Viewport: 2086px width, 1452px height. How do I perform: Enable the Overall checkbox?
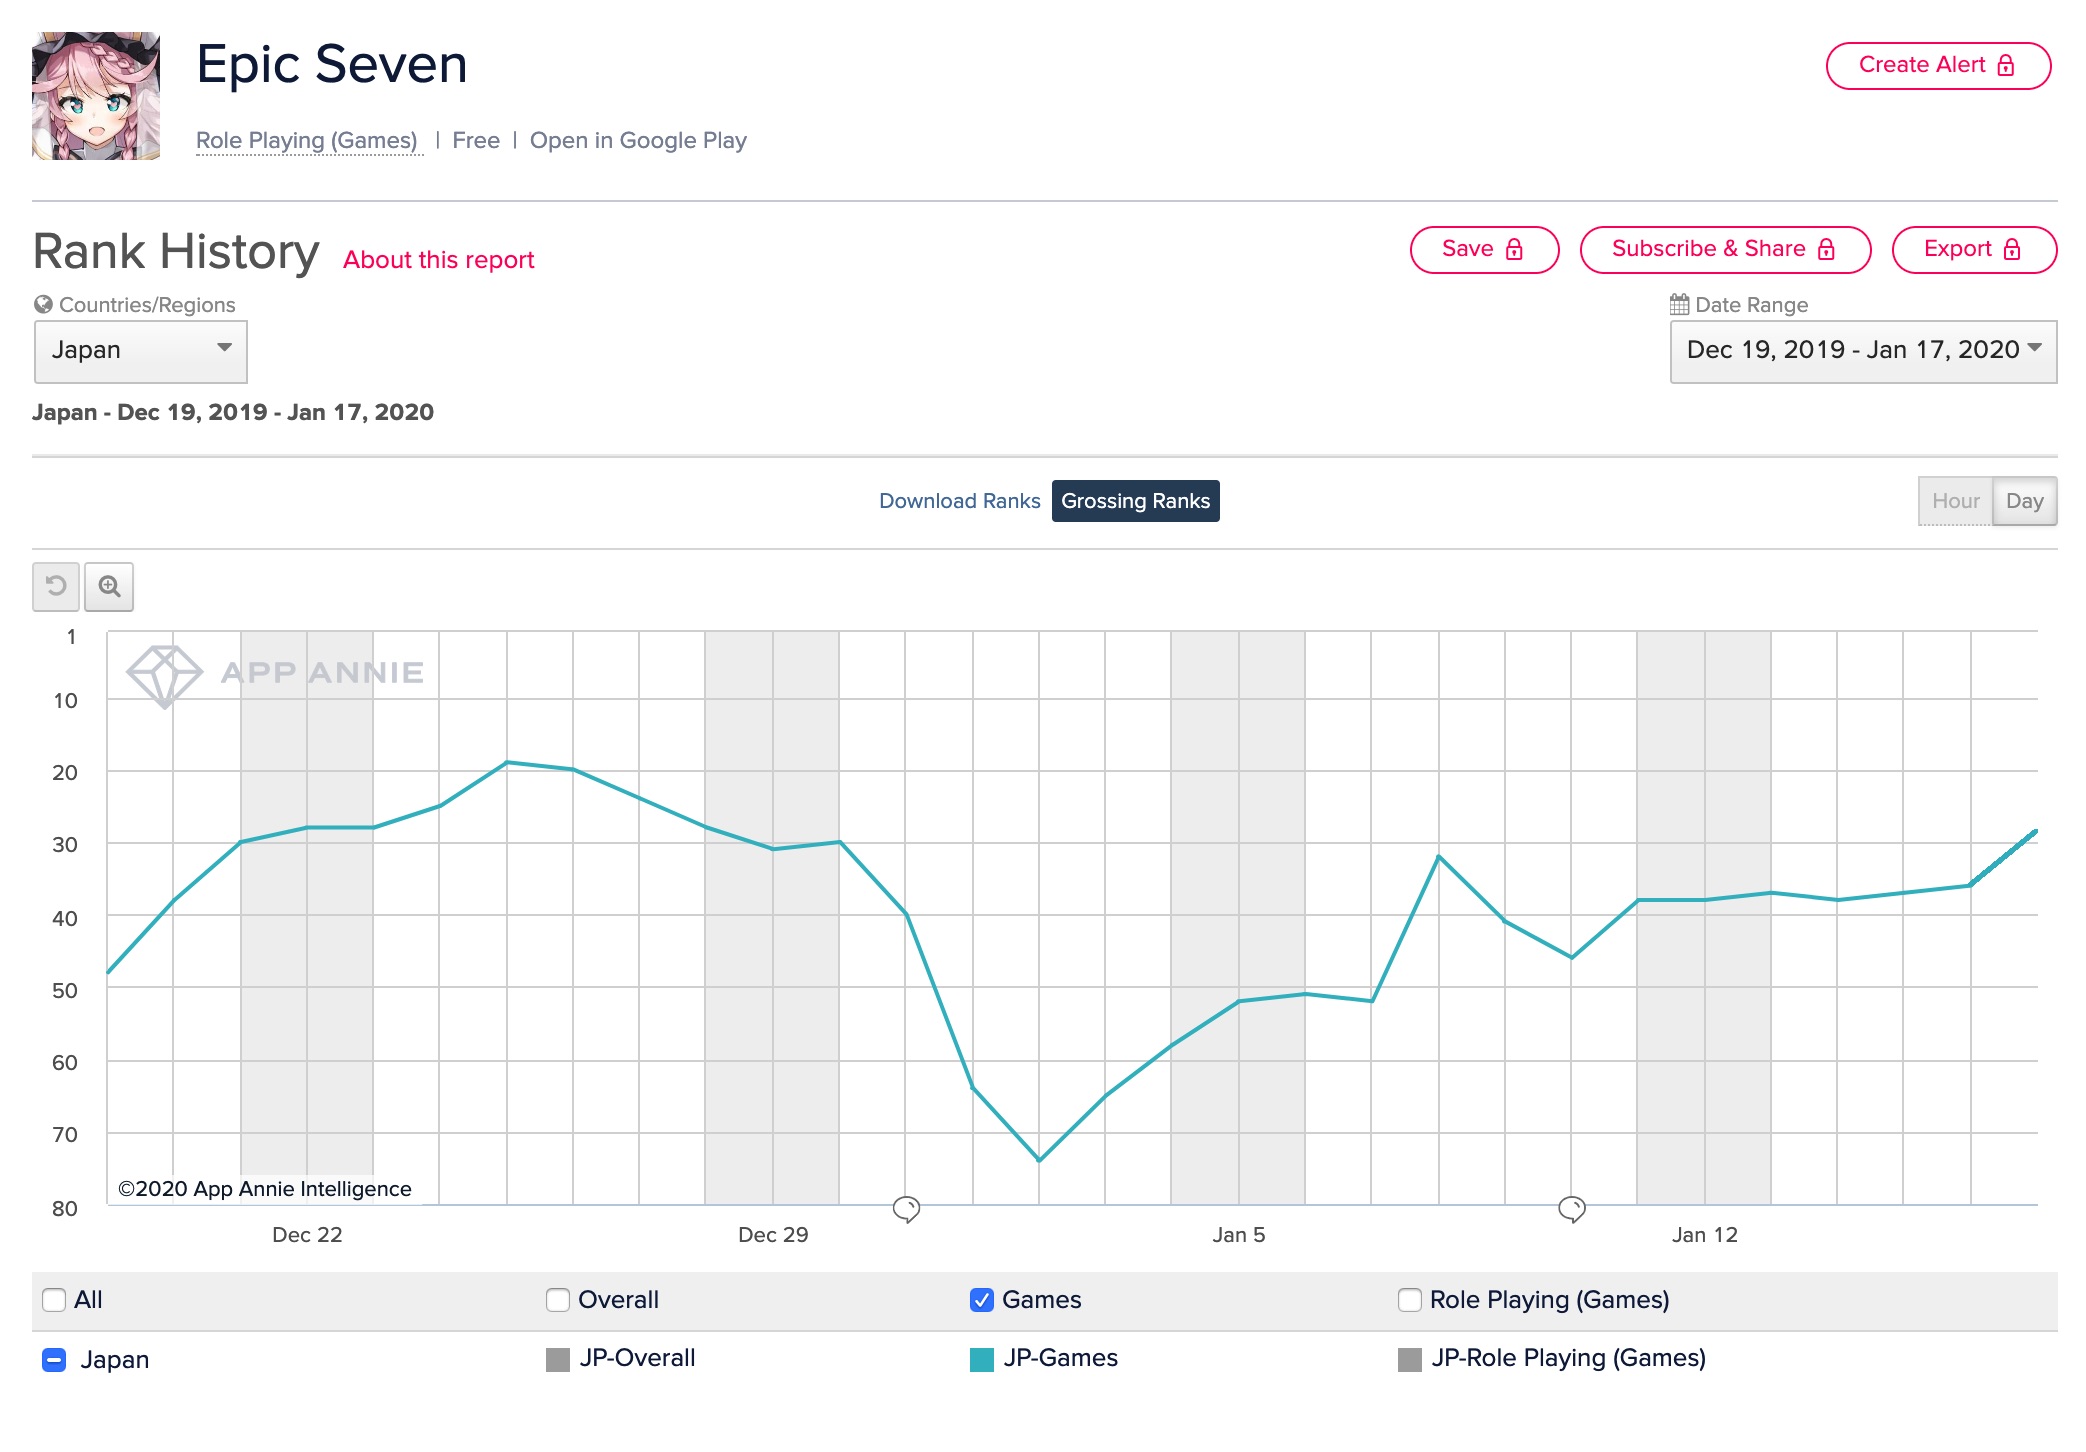pos(558,1300)
